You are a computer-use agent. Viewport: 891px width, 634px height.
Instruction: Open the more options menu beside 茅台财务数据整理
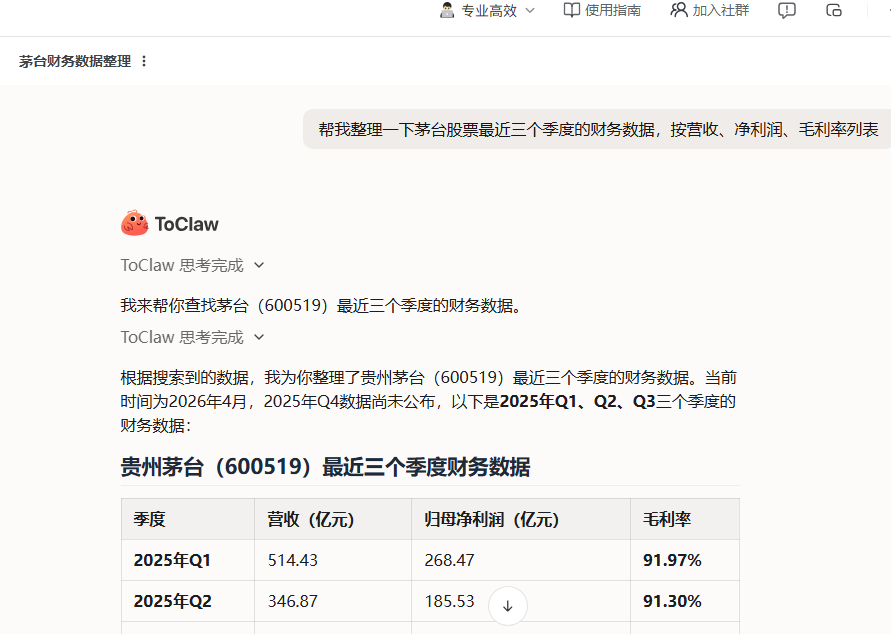tap(144, 61)
